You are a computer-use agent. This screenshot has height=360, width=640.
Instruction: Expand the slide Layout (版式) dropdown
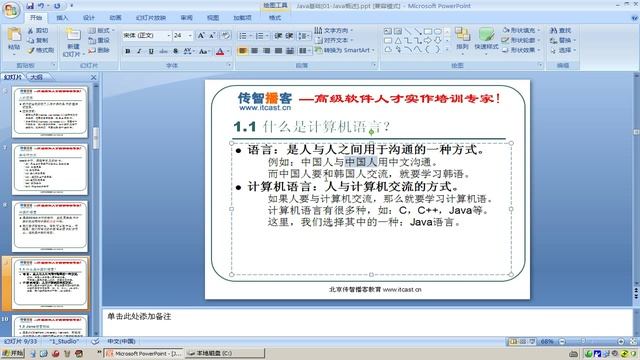tap(101, 31)
